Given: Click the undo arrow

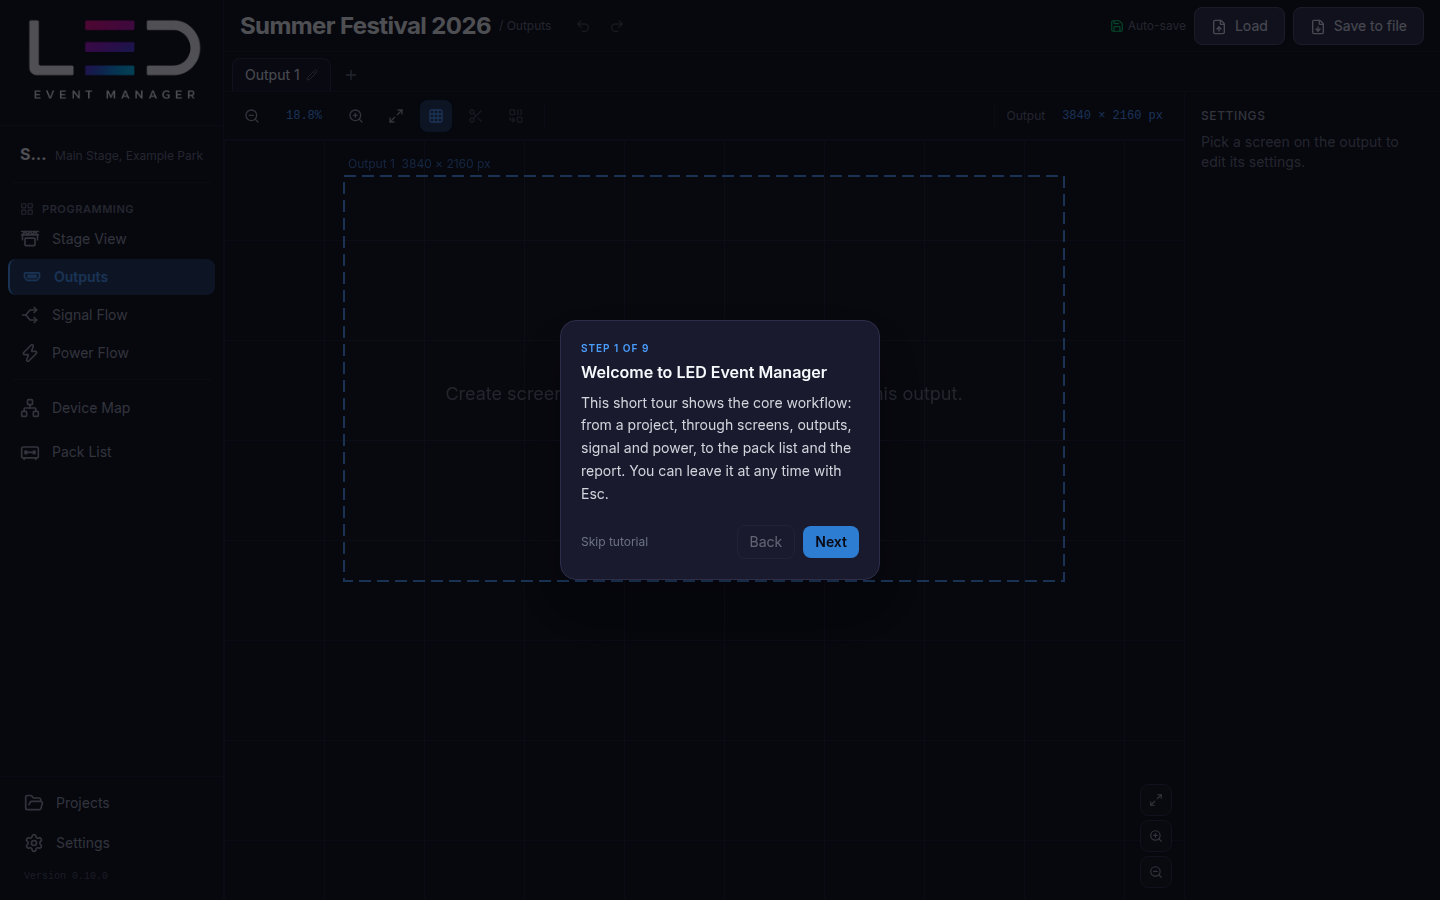Looking at the screenshot, I should click(x=583, y=26).
